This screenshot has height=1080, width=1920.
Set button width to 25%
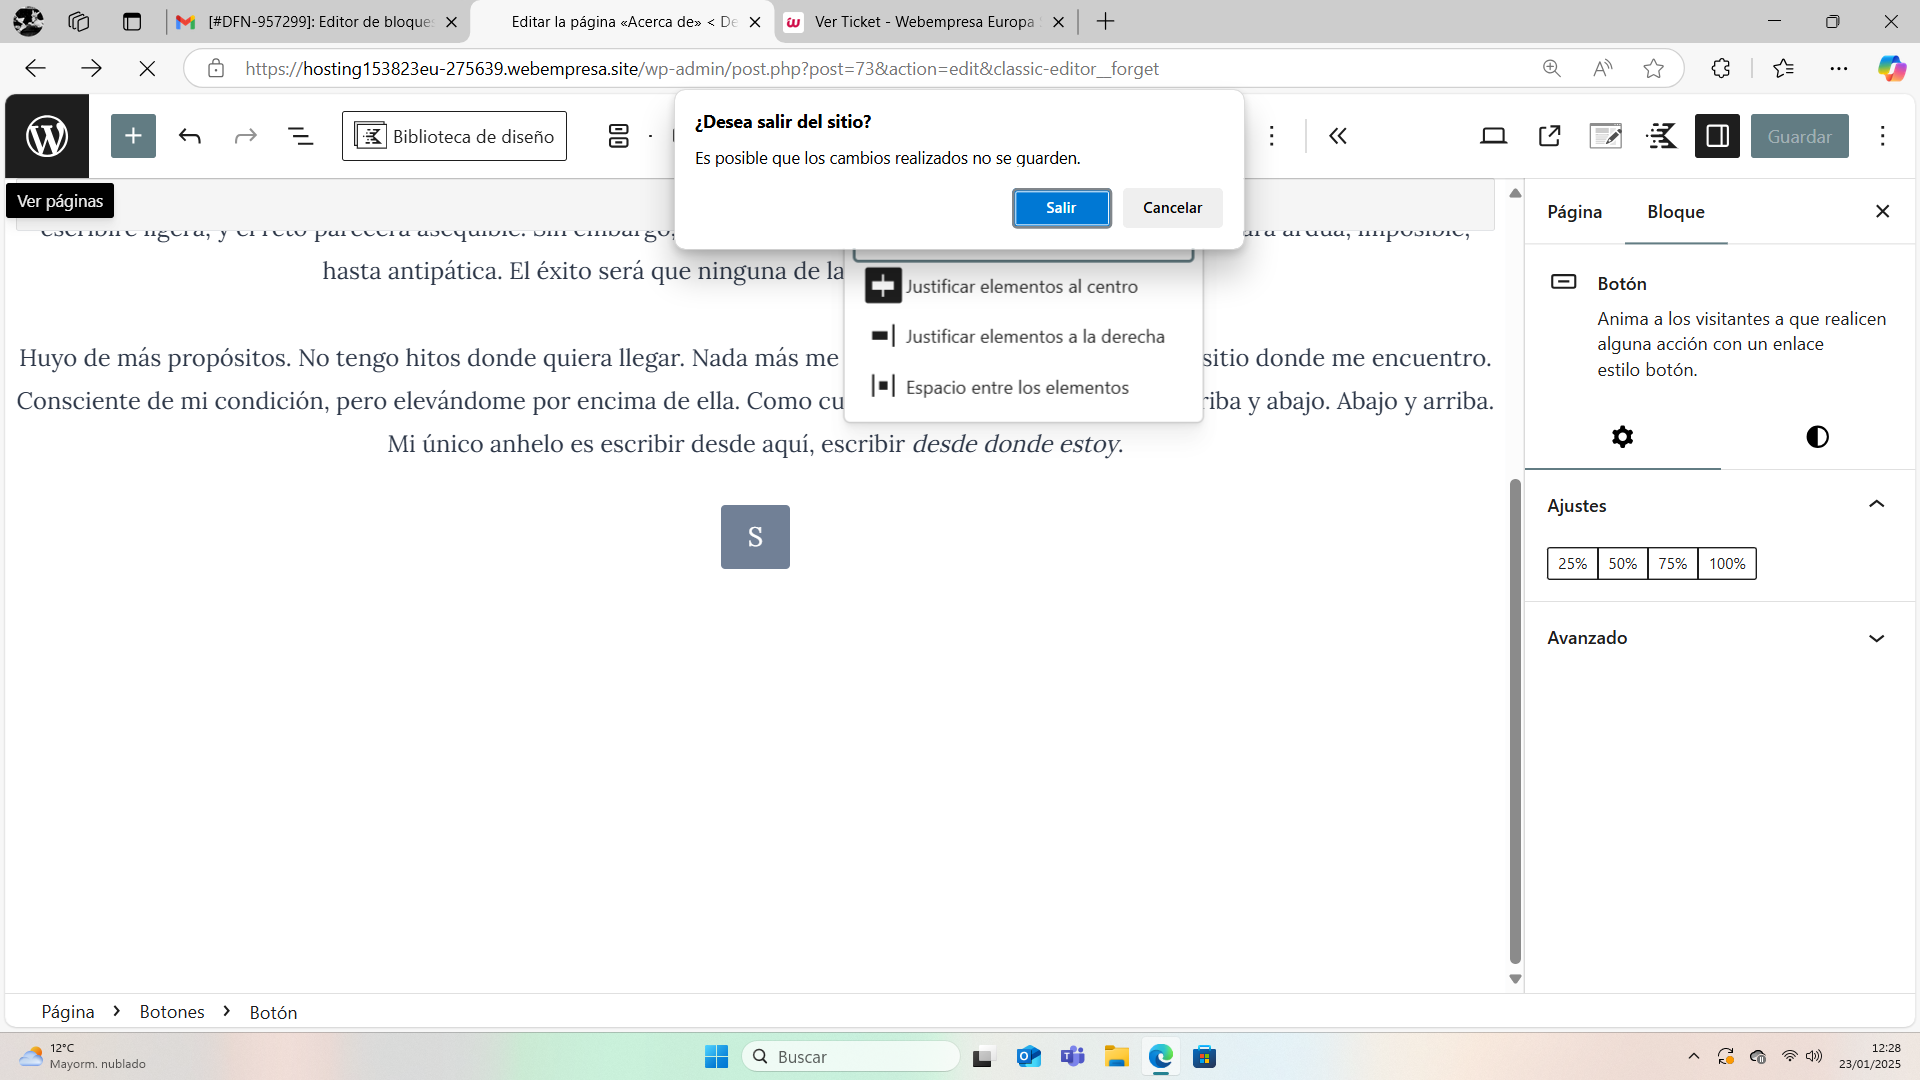tap(1572, 564)
